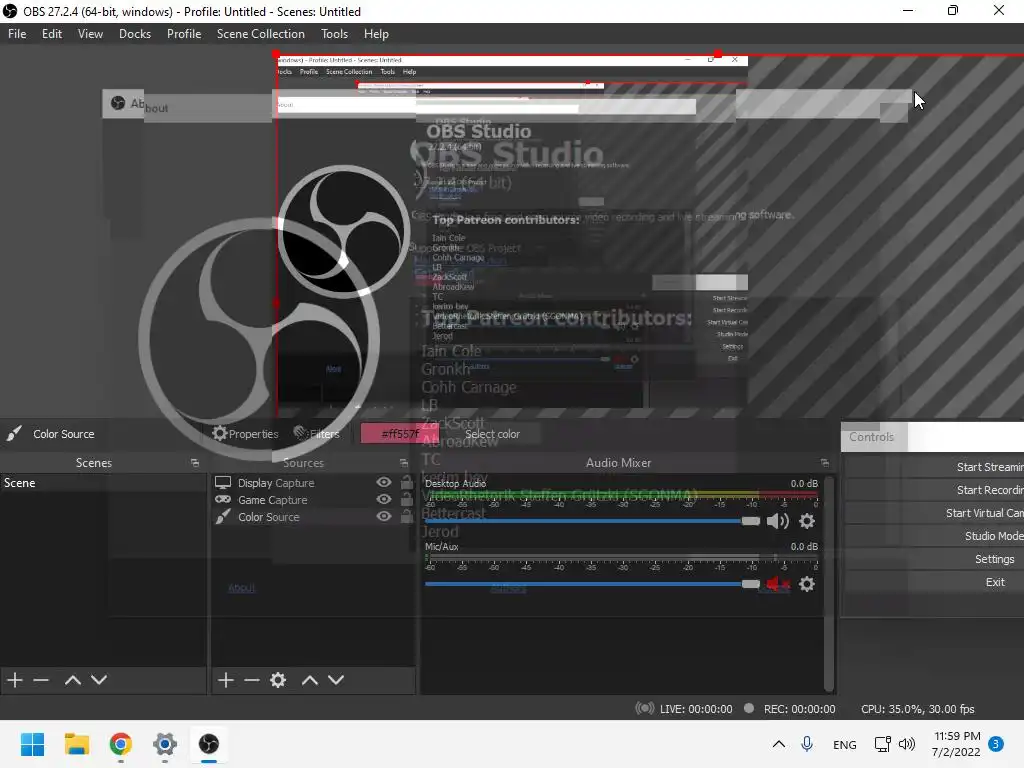Mute Desktop Audio speaker

coord(777,520)
